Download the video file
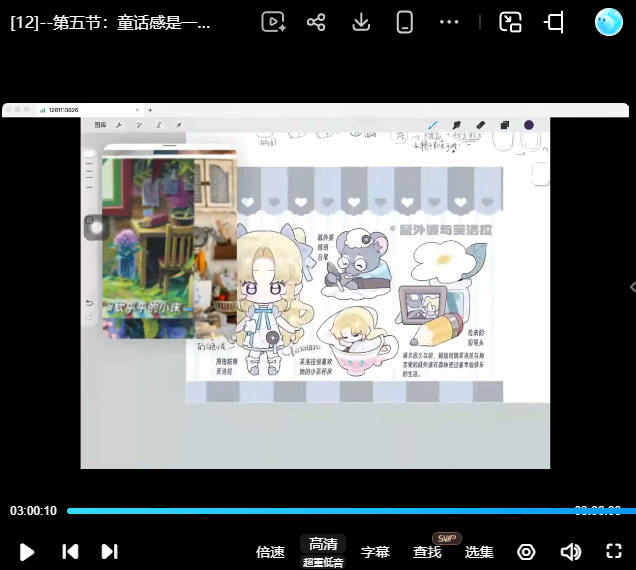Image resolution: width=636 pixels, height=570 pixels. pos(361,22)
